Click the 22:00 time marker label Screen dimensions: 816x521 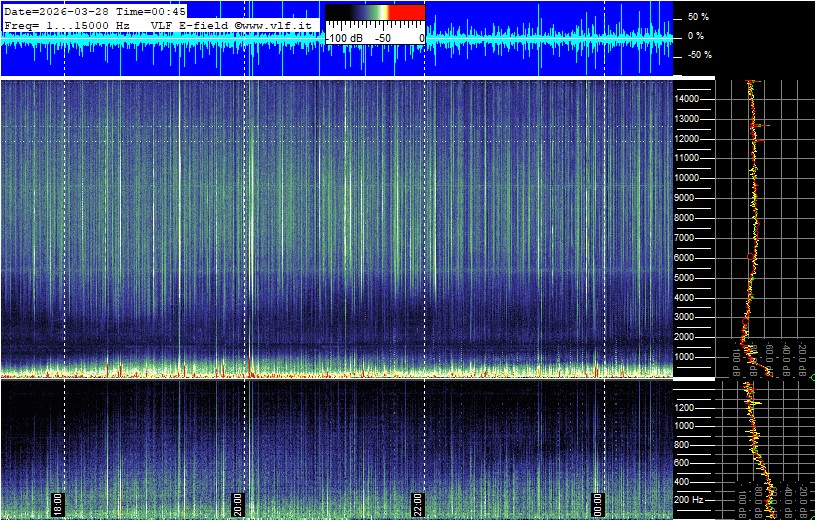[x=417, y=503]
